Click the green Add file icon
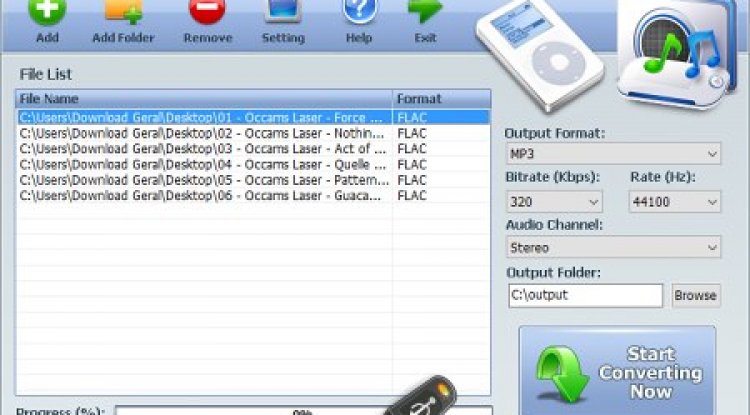750x415 pixels. (47, 11)
